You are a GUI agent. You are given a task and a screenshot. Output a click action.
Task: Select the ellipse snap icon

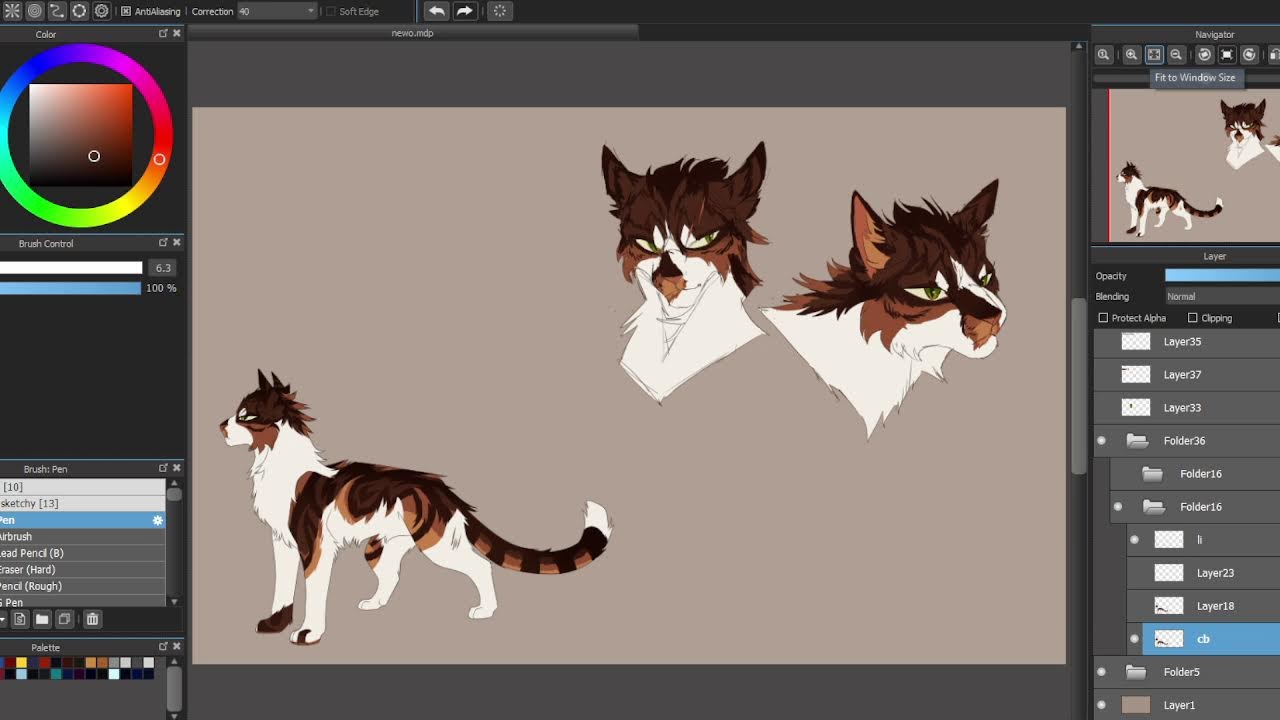79,11
